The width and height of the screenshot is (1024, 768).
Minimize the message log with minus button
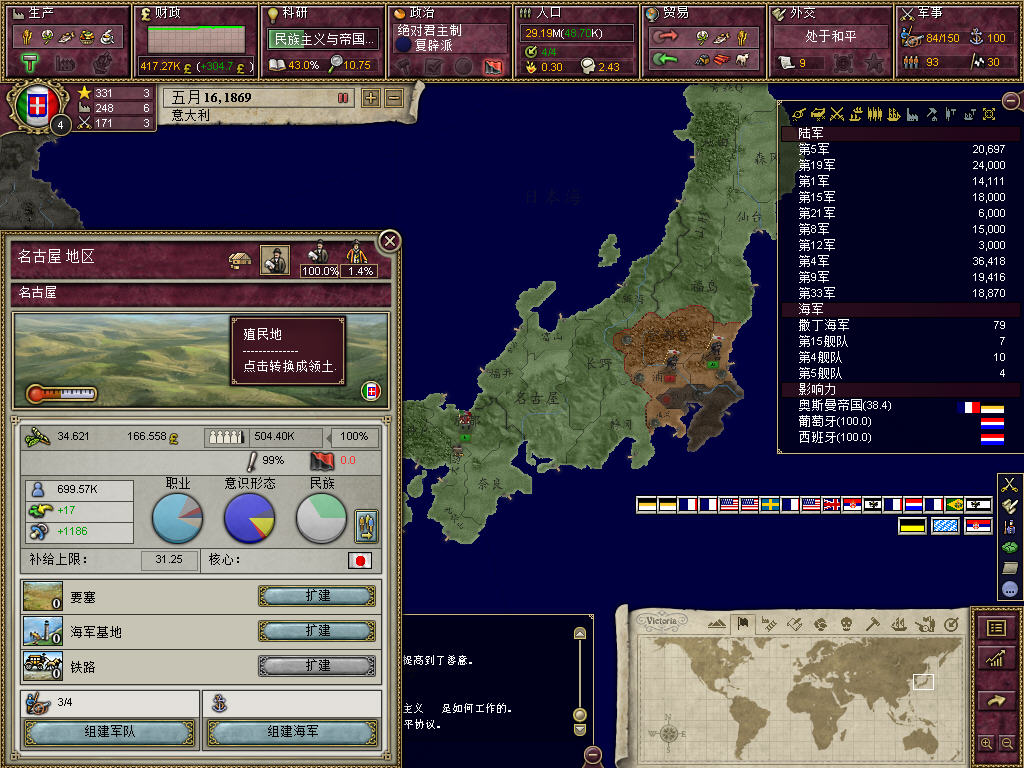coord(593,755)
